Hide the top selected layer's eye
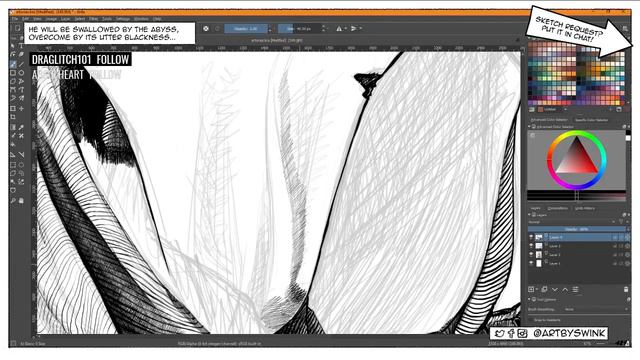The height and width of the screenshot is (360, 640). point(531,237)
